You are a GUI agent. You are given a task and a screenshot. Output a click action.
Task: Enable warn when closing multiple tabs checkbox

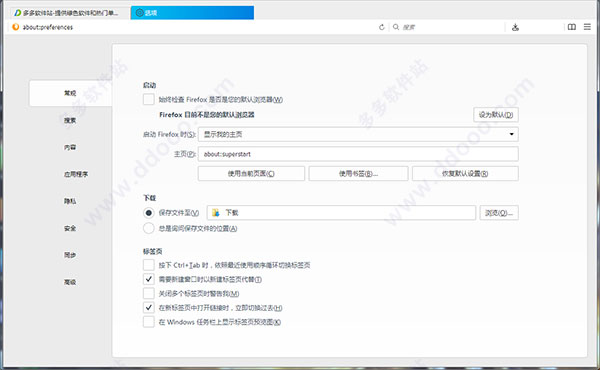tap(148, 293)
